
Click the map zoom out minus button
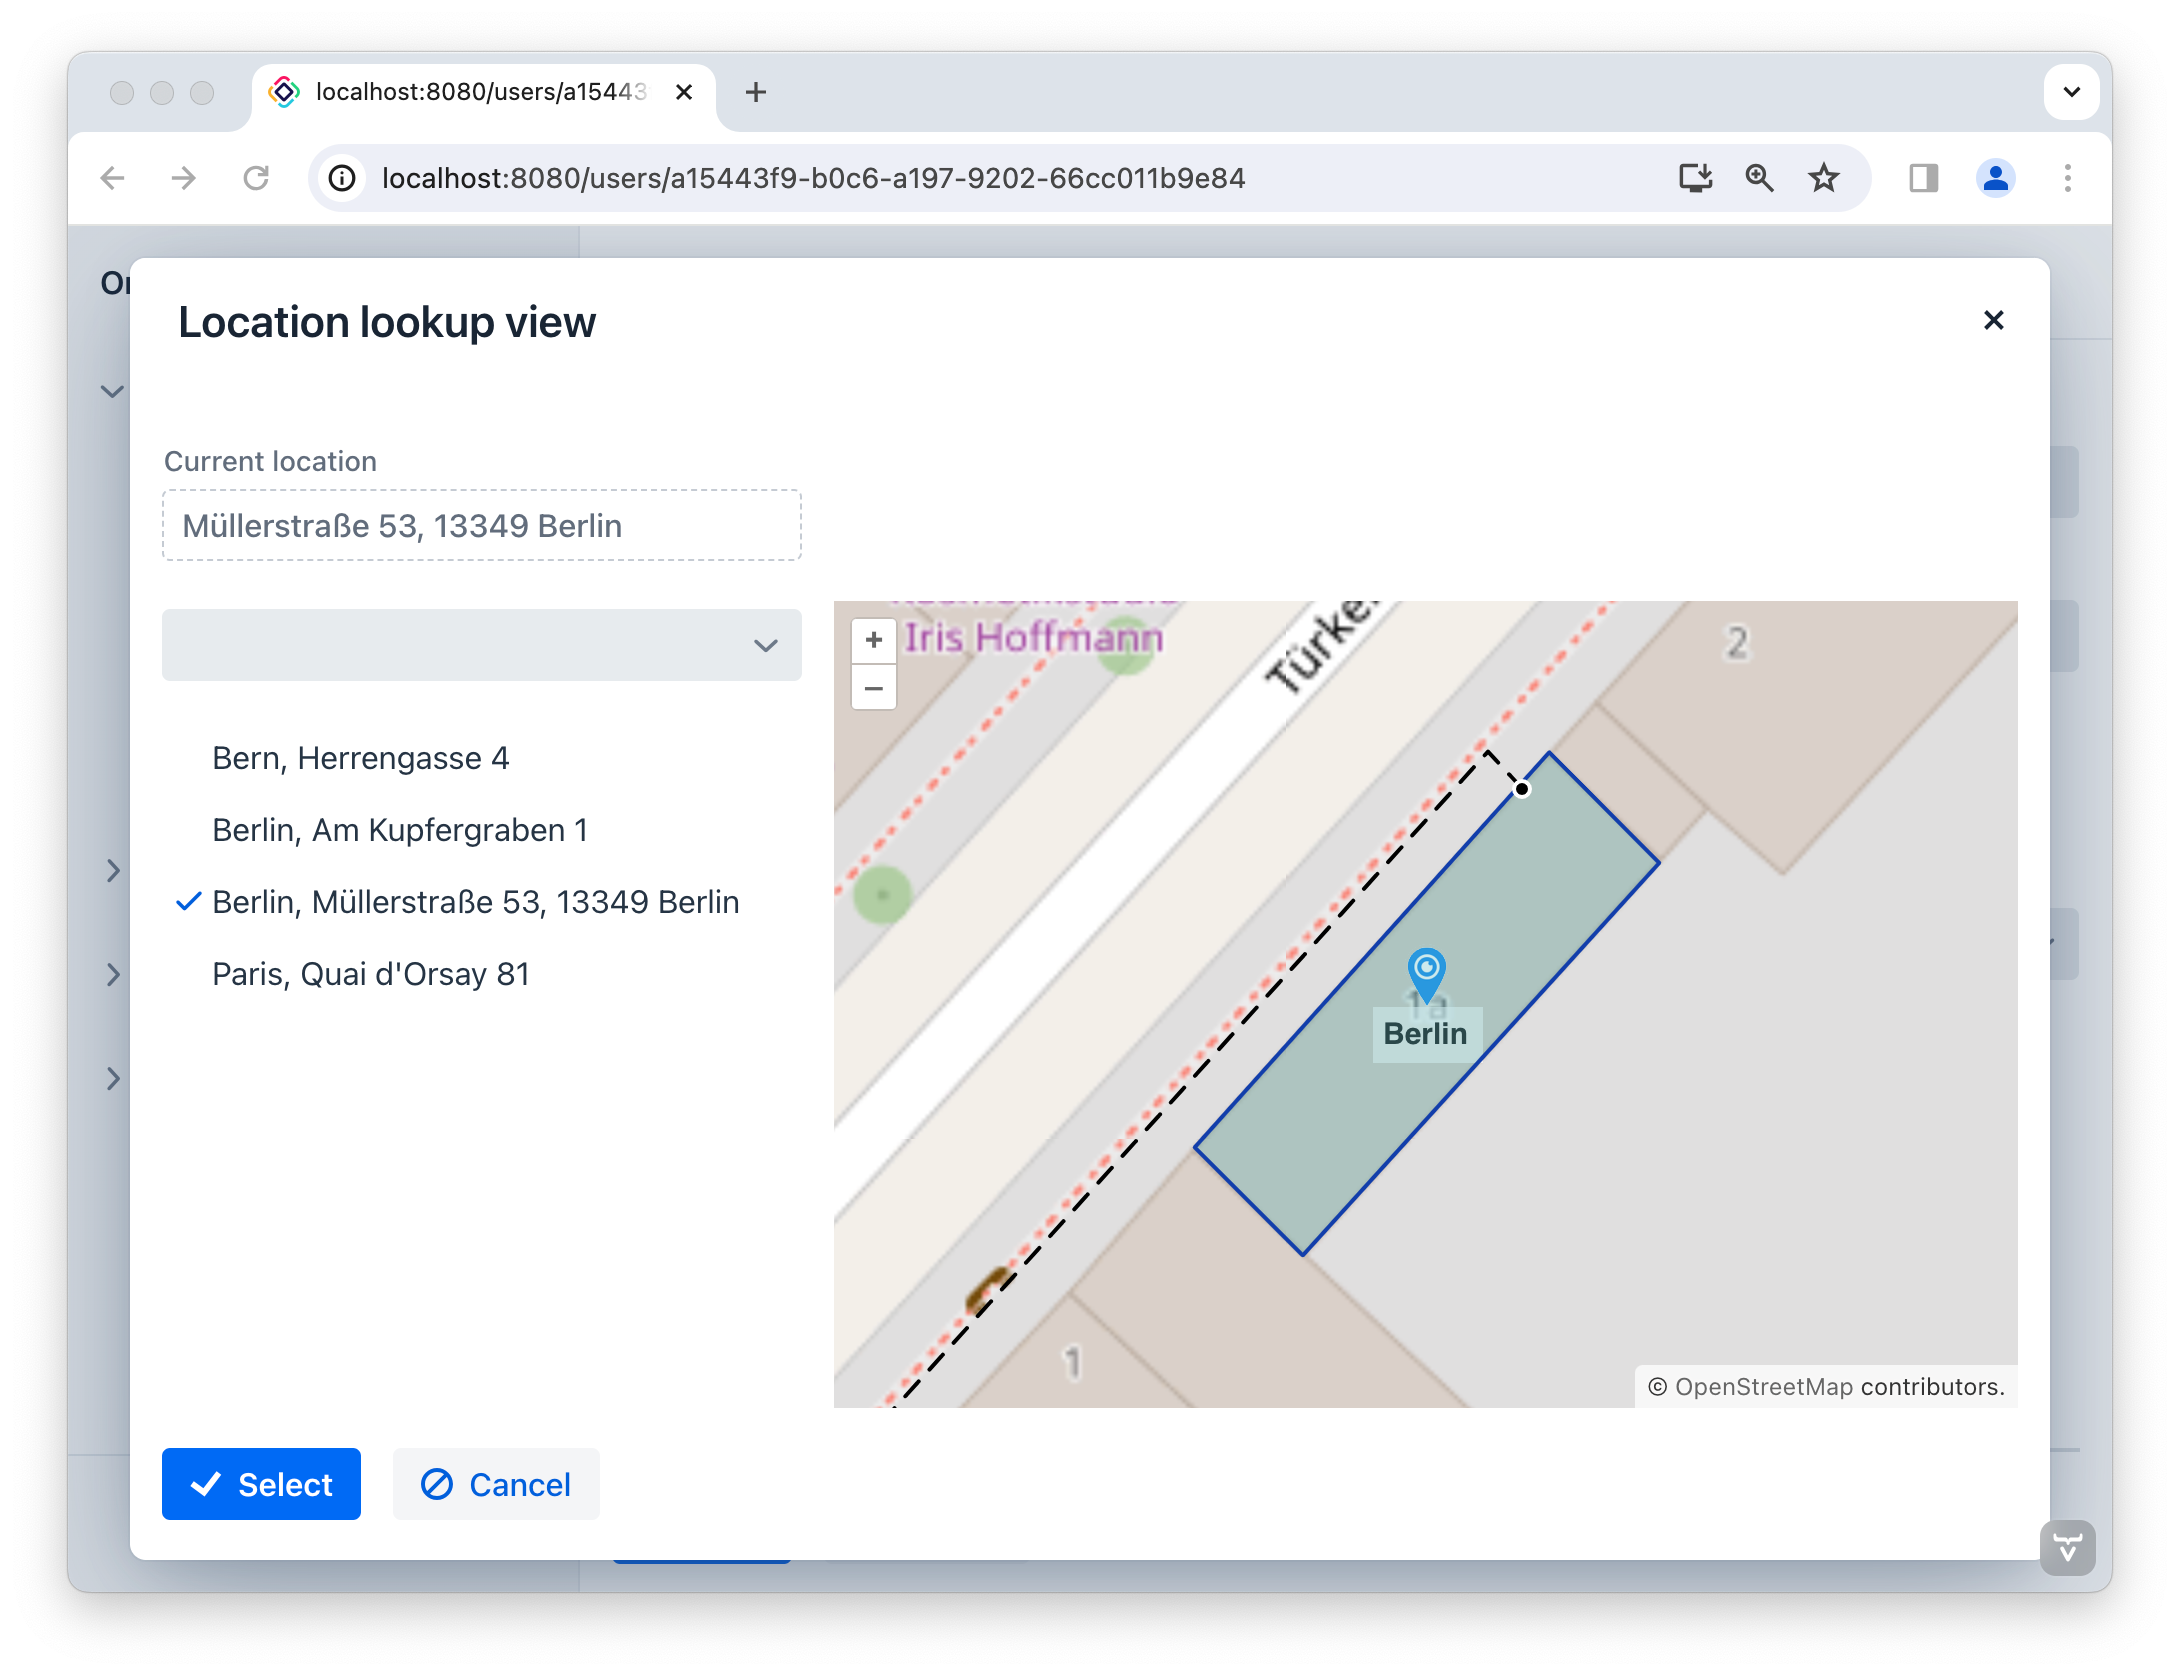pos(873,688)
